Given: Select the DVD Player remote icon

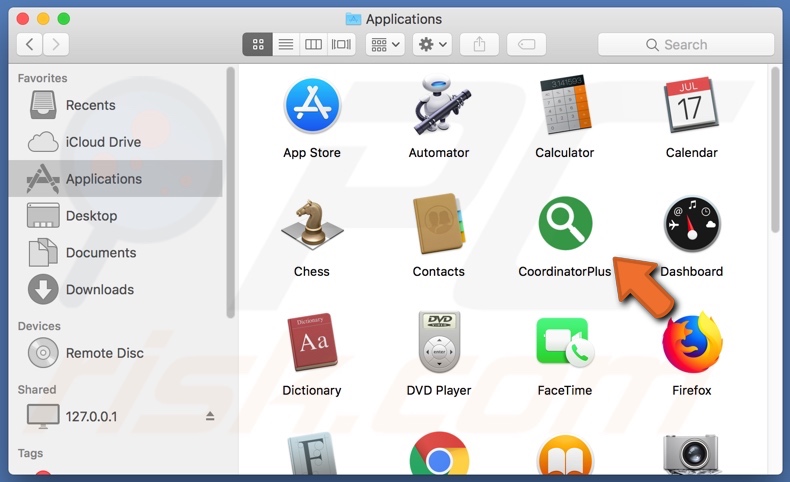Looking at the screenshot, I should coord(439,342).
